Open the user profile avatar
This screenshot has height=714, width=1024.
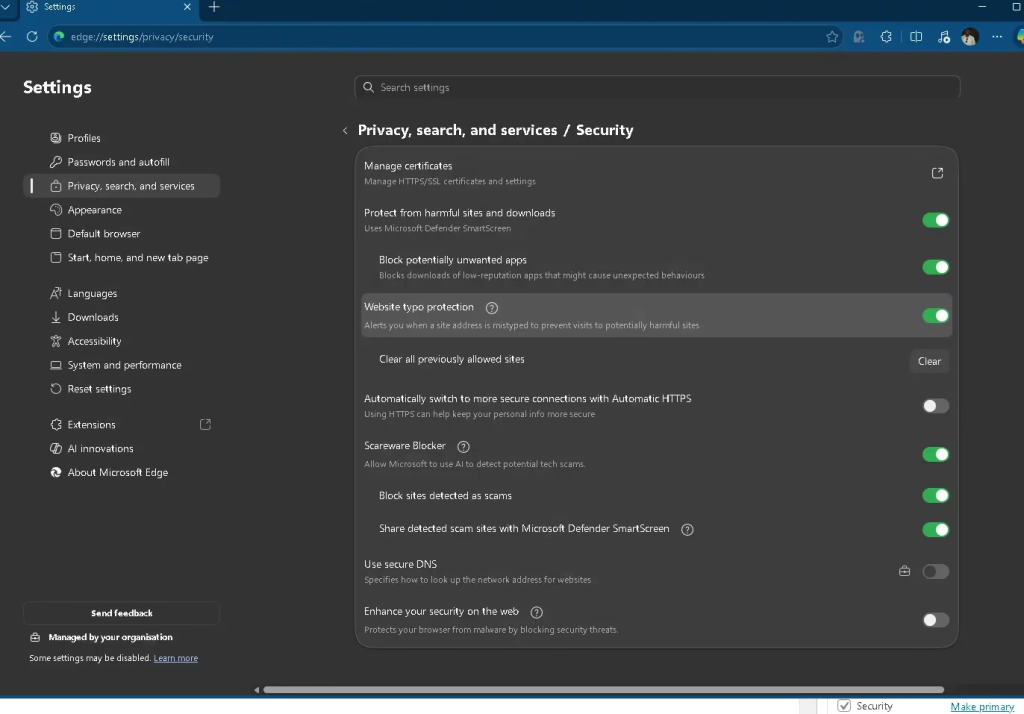point(969,37)
